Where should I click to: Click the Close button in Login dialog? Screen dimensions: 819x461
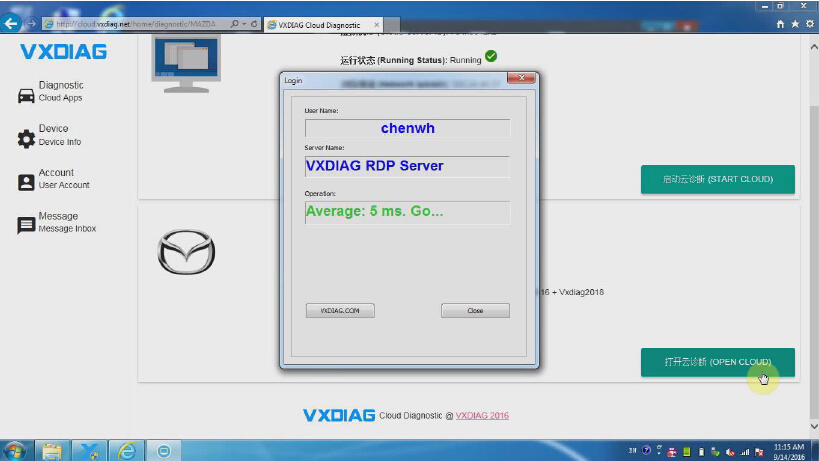point(475,311)
